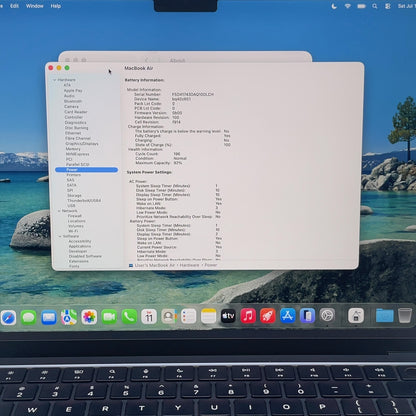Launch Apple TV app from Dock
This screenshot has width=416, height=416.
point(228,316)
